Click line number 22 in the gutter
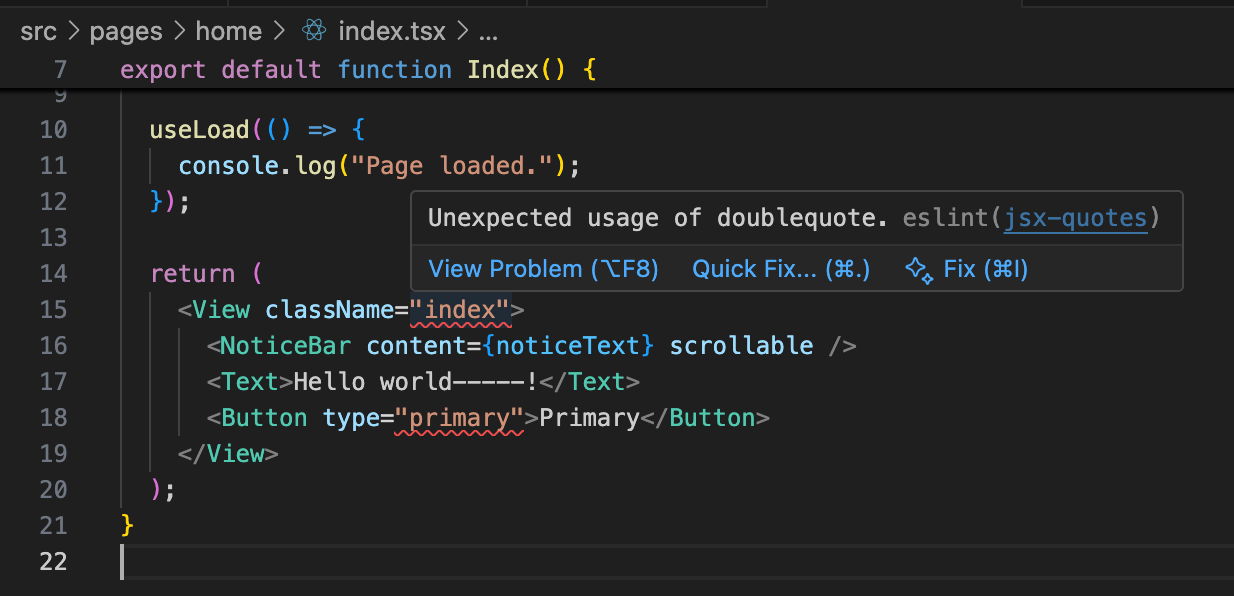1234x596 pixels. tap(53, 562)
